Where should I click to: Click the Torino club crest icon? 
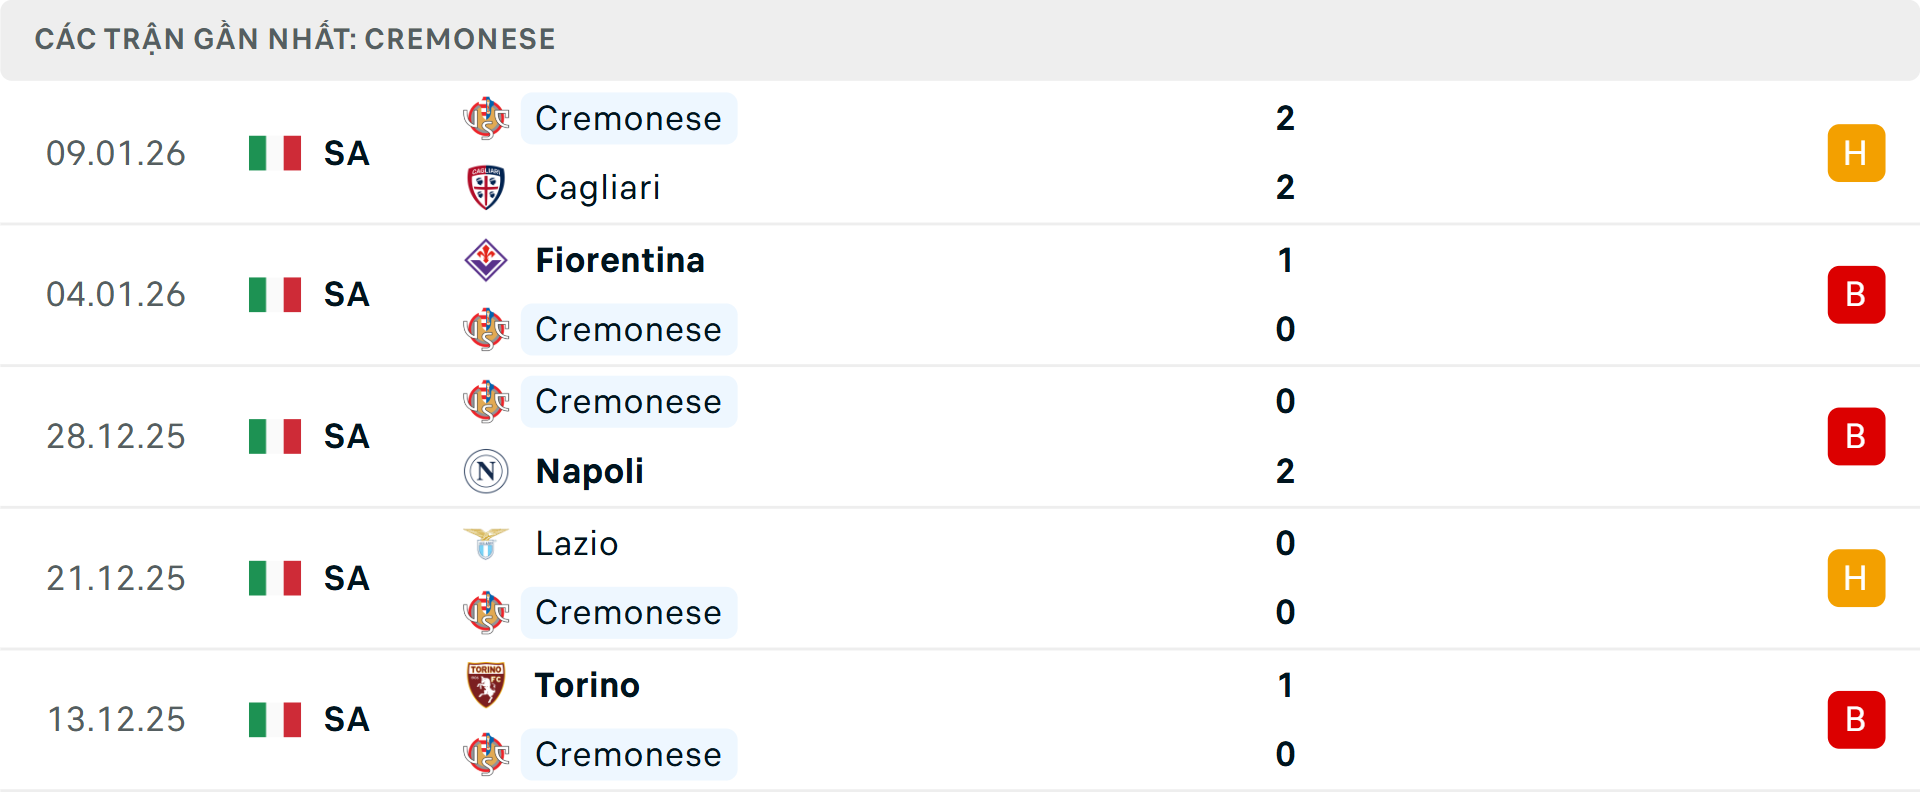pos(486,685)
